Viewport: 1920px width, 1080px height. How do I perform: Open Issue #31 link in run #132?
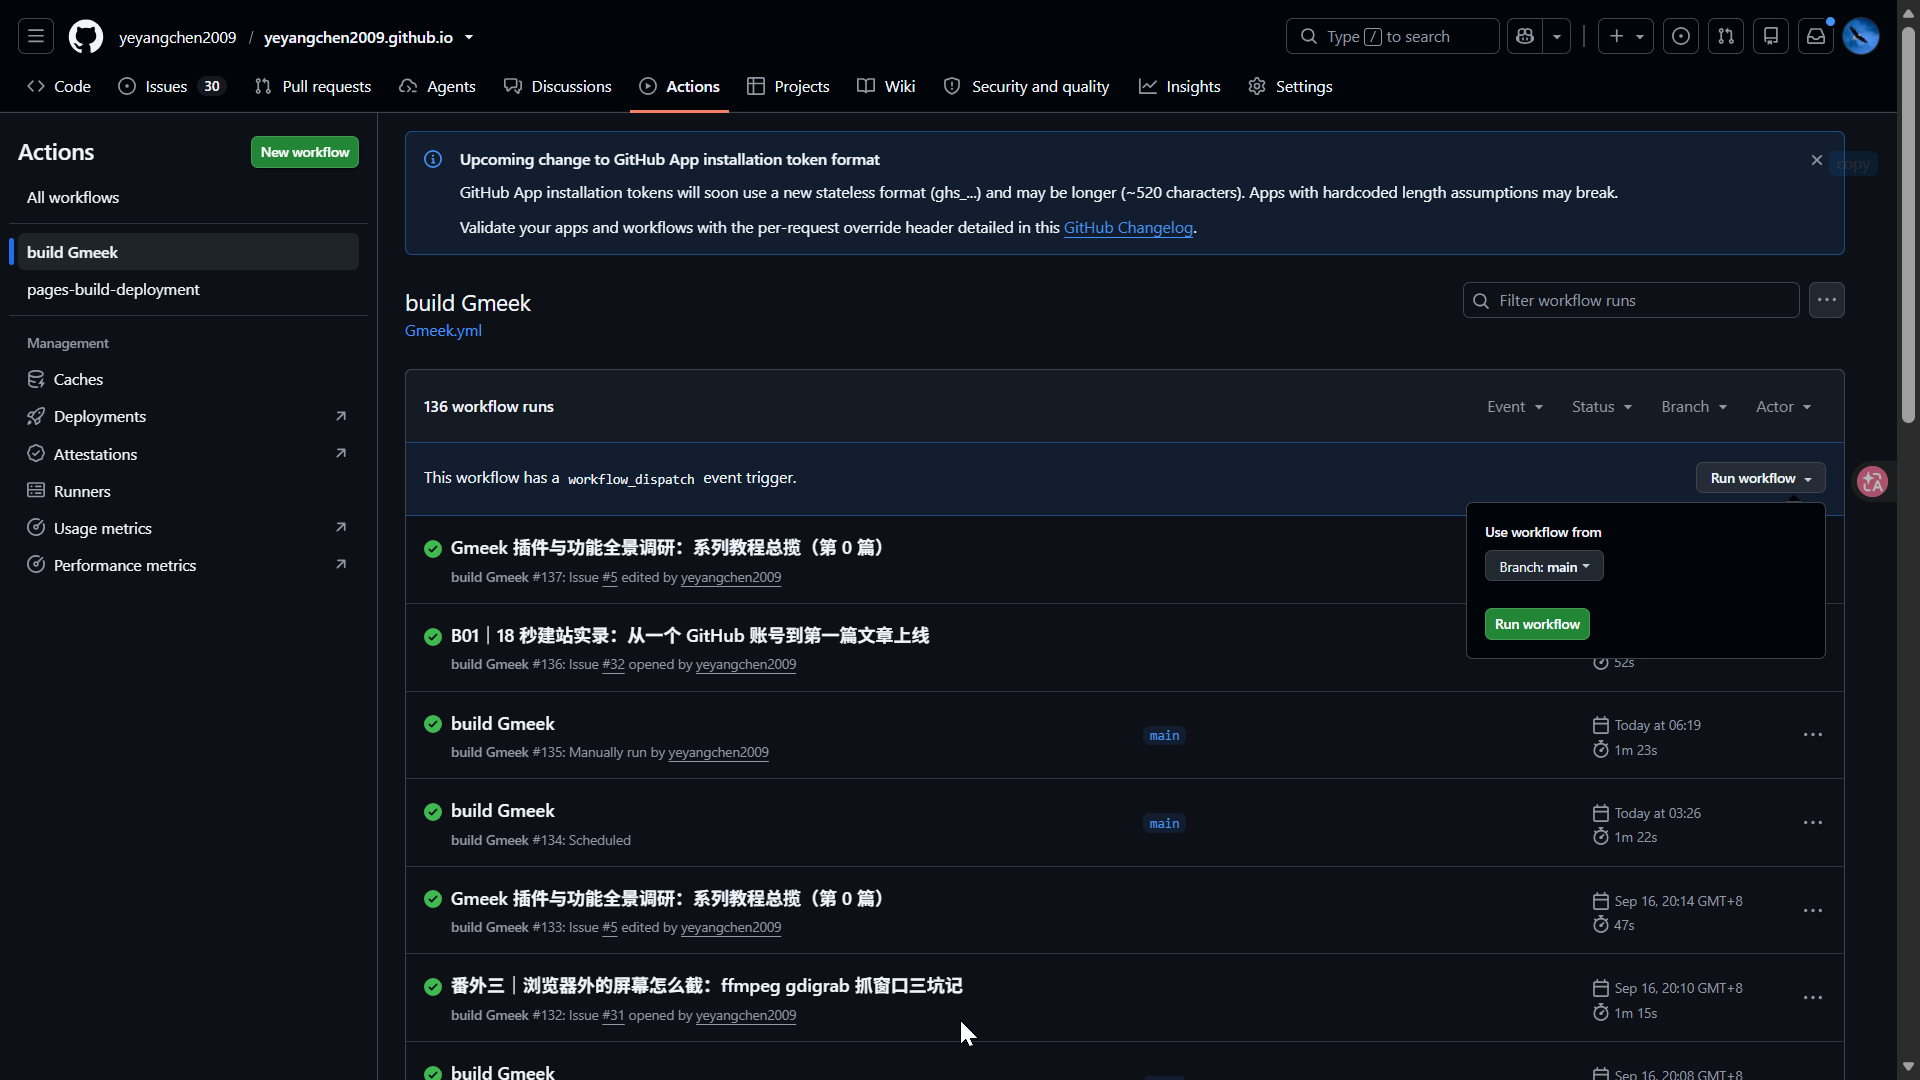613,1016
